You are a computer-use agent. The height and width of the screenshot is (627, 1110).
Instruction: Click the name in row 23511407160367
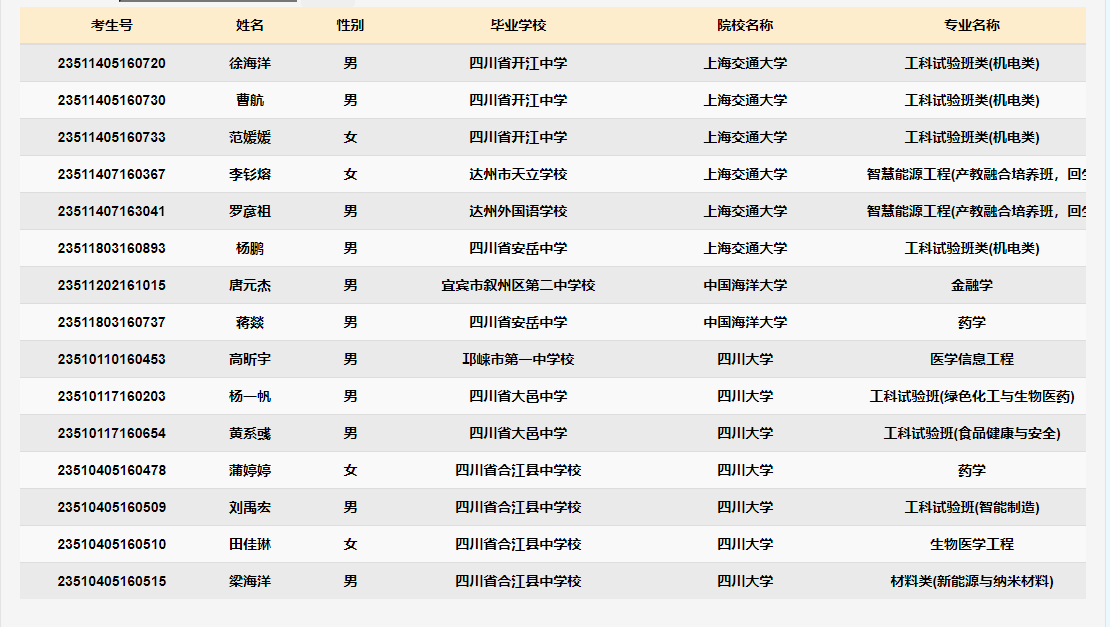pos(250,174)
